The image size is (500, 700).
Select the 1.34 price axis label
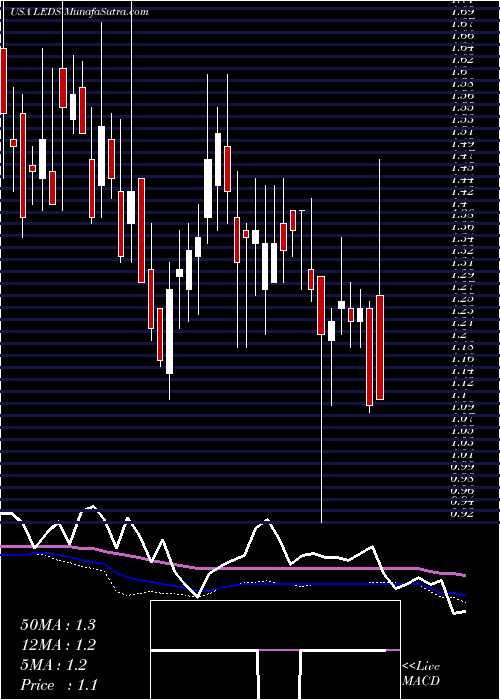[x=462, y=238]
